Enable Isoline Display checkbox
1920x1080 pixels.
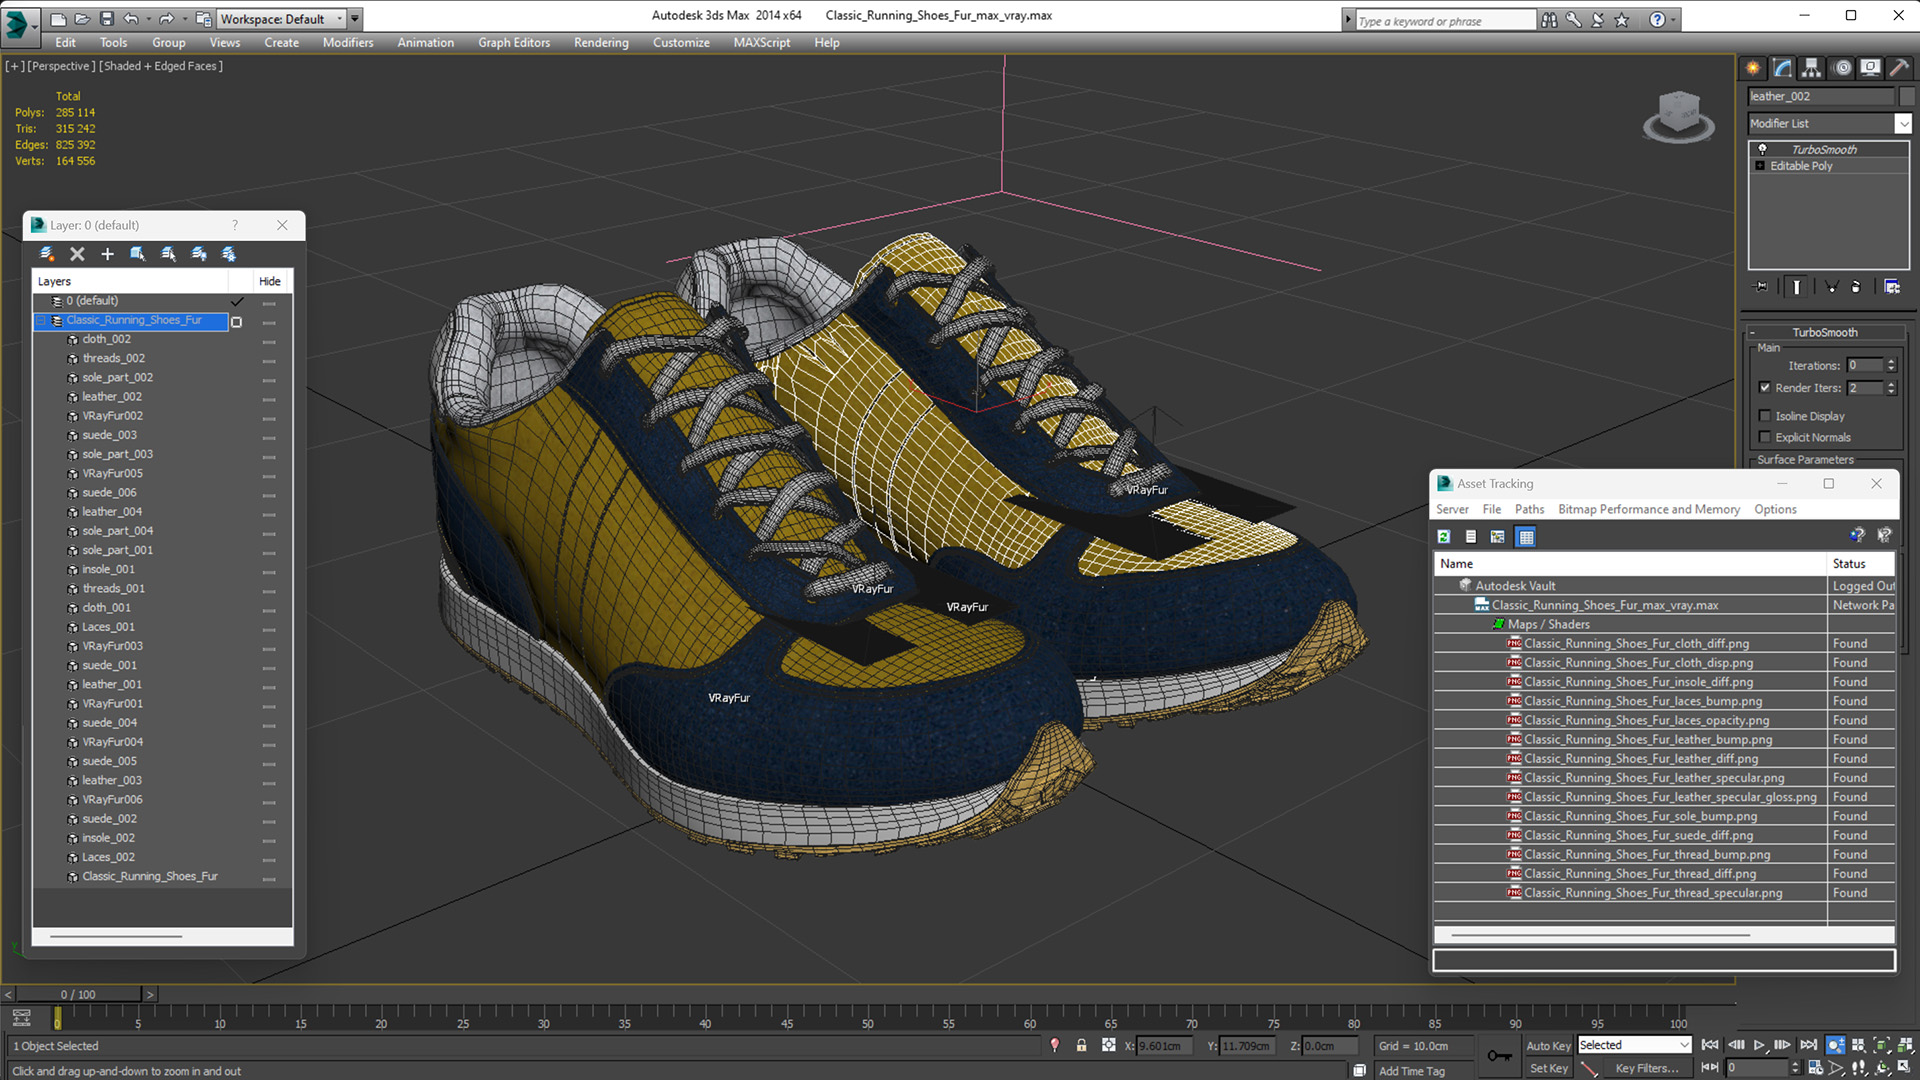tap(1765, 416)
